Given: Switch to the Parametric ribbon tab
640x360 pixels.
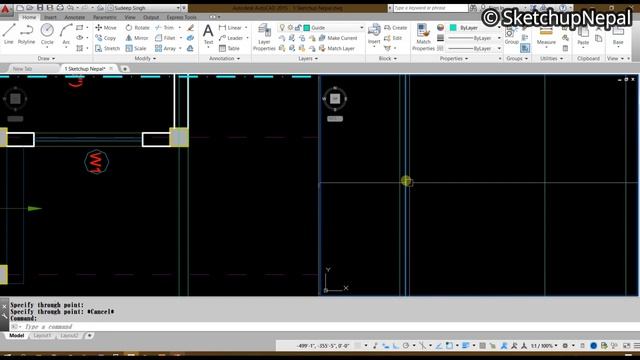Looking at the screenshot, I should [104, 17].
